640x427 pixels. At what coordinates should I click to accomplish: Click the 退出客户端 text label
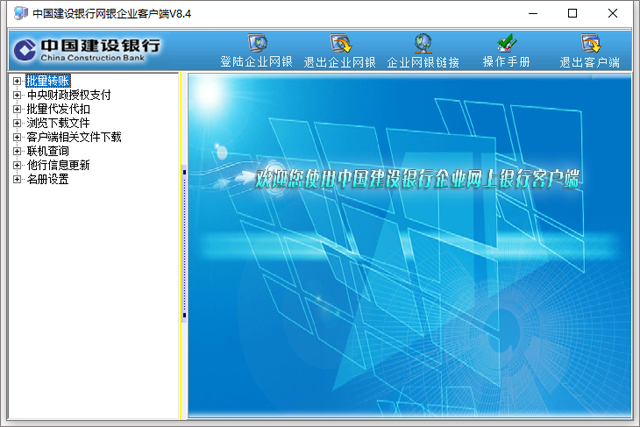pos(590,62)
